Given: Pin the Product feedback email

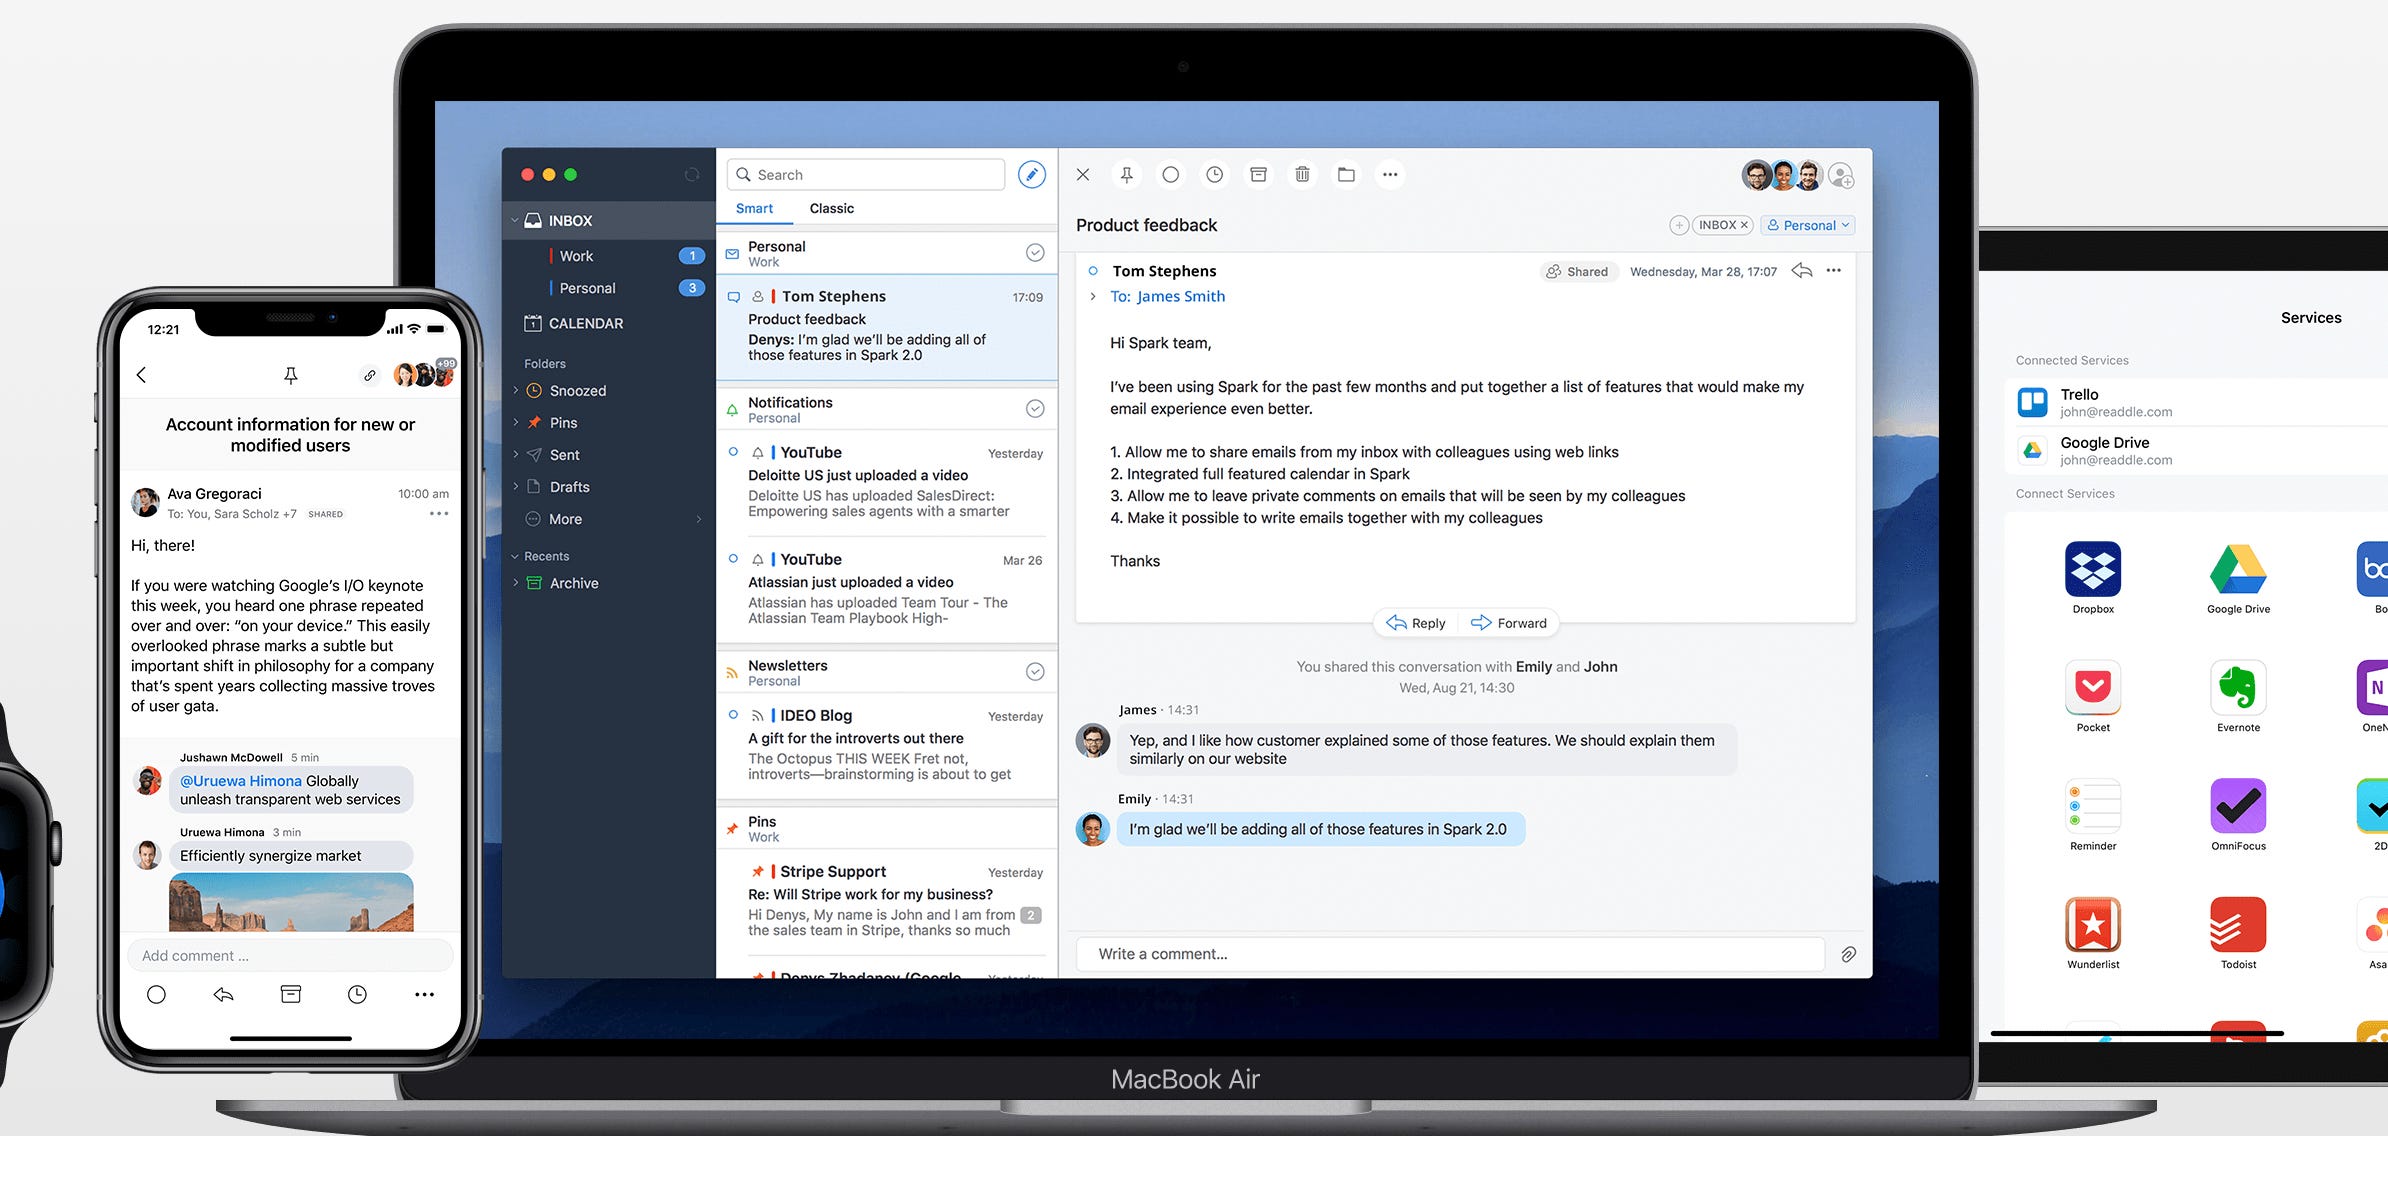Looking at the screenshot, I should [1126, 175].
